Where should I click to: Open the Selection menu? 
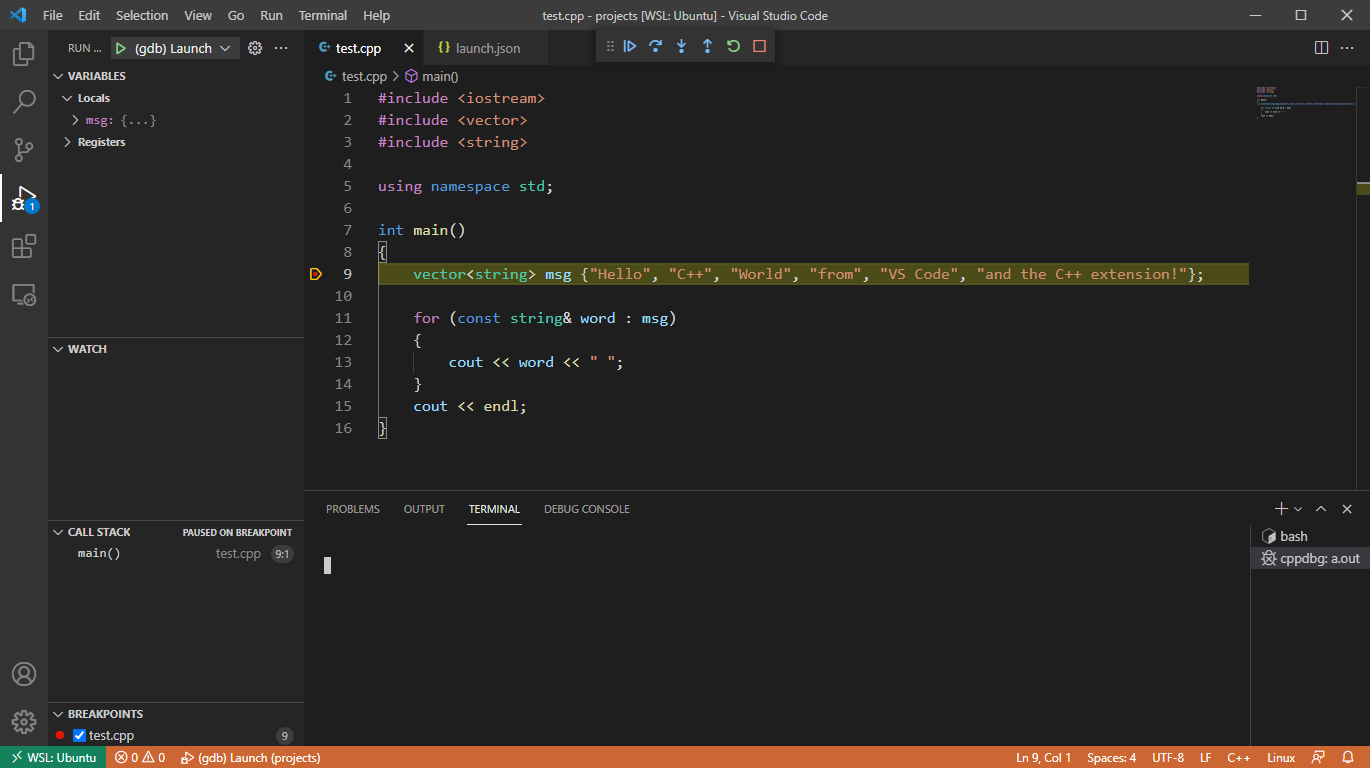tap(142, 15)
